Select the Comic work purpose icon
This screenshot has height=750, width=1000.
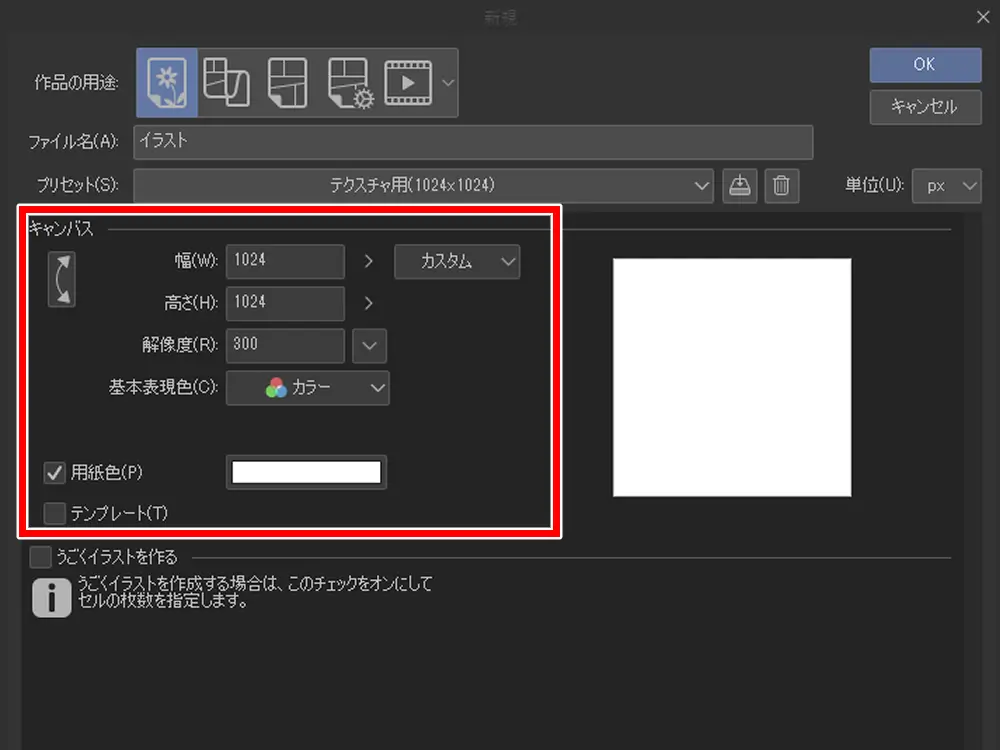click(226, 82)
